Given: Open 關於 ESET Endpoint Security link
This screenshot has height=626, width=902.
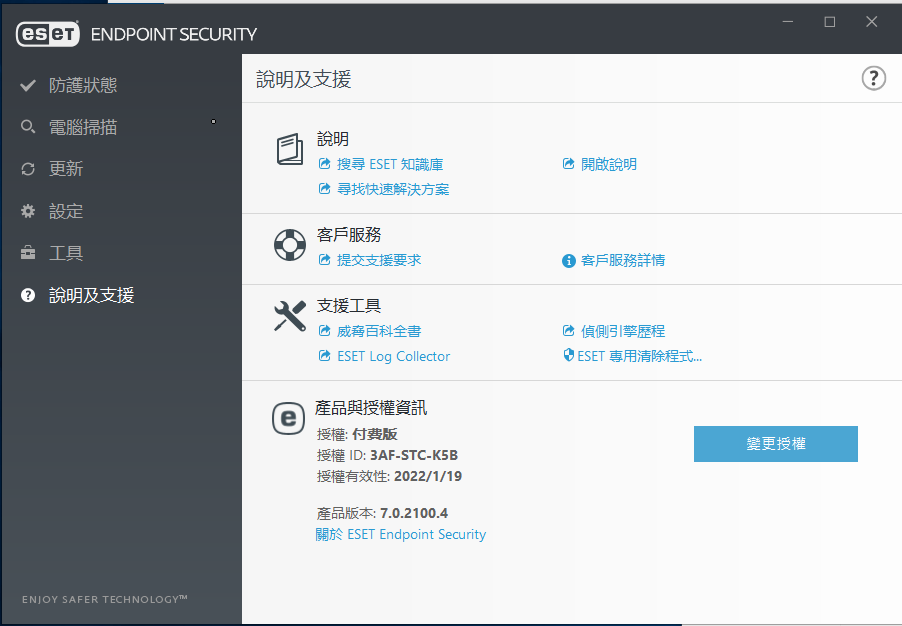Looking at the screenshot, I should point(401,535).
